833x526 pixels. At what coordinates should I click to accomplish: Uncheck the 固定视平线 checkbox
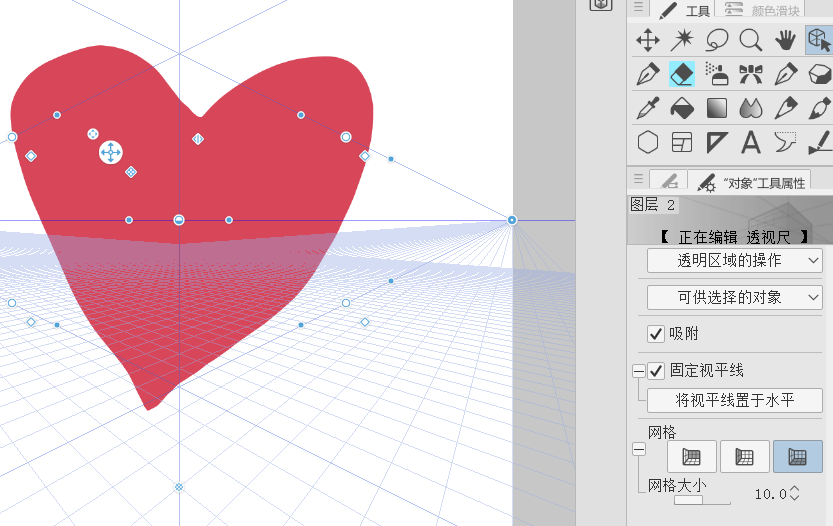coord(656,370)
